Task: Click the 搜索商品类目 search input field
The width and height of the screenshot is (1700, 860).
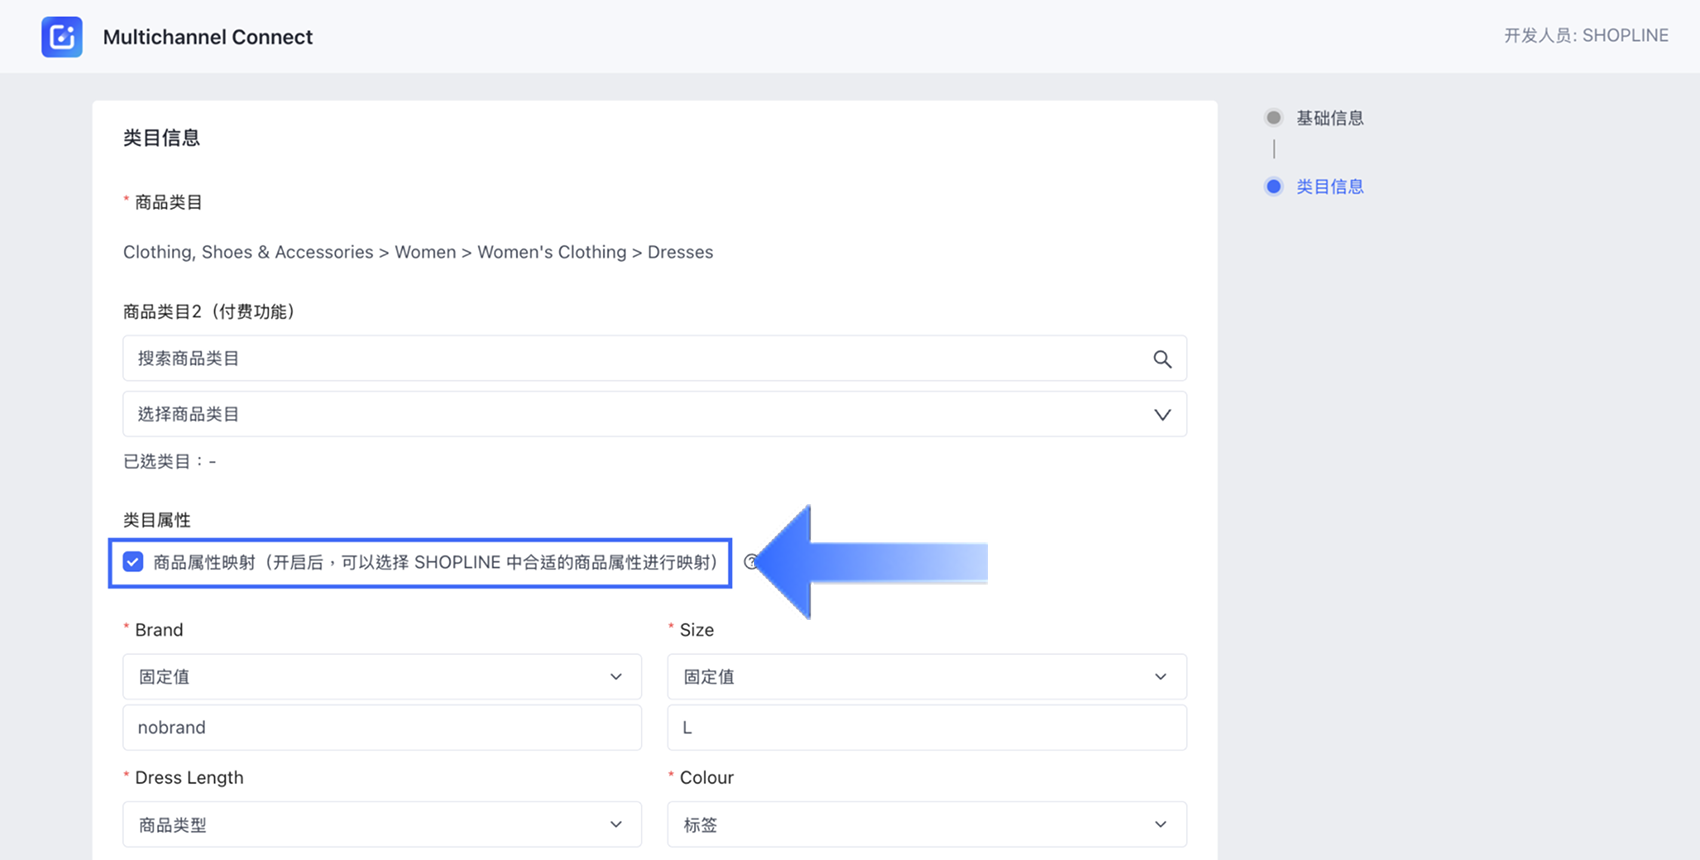Action: pos(640,359)
